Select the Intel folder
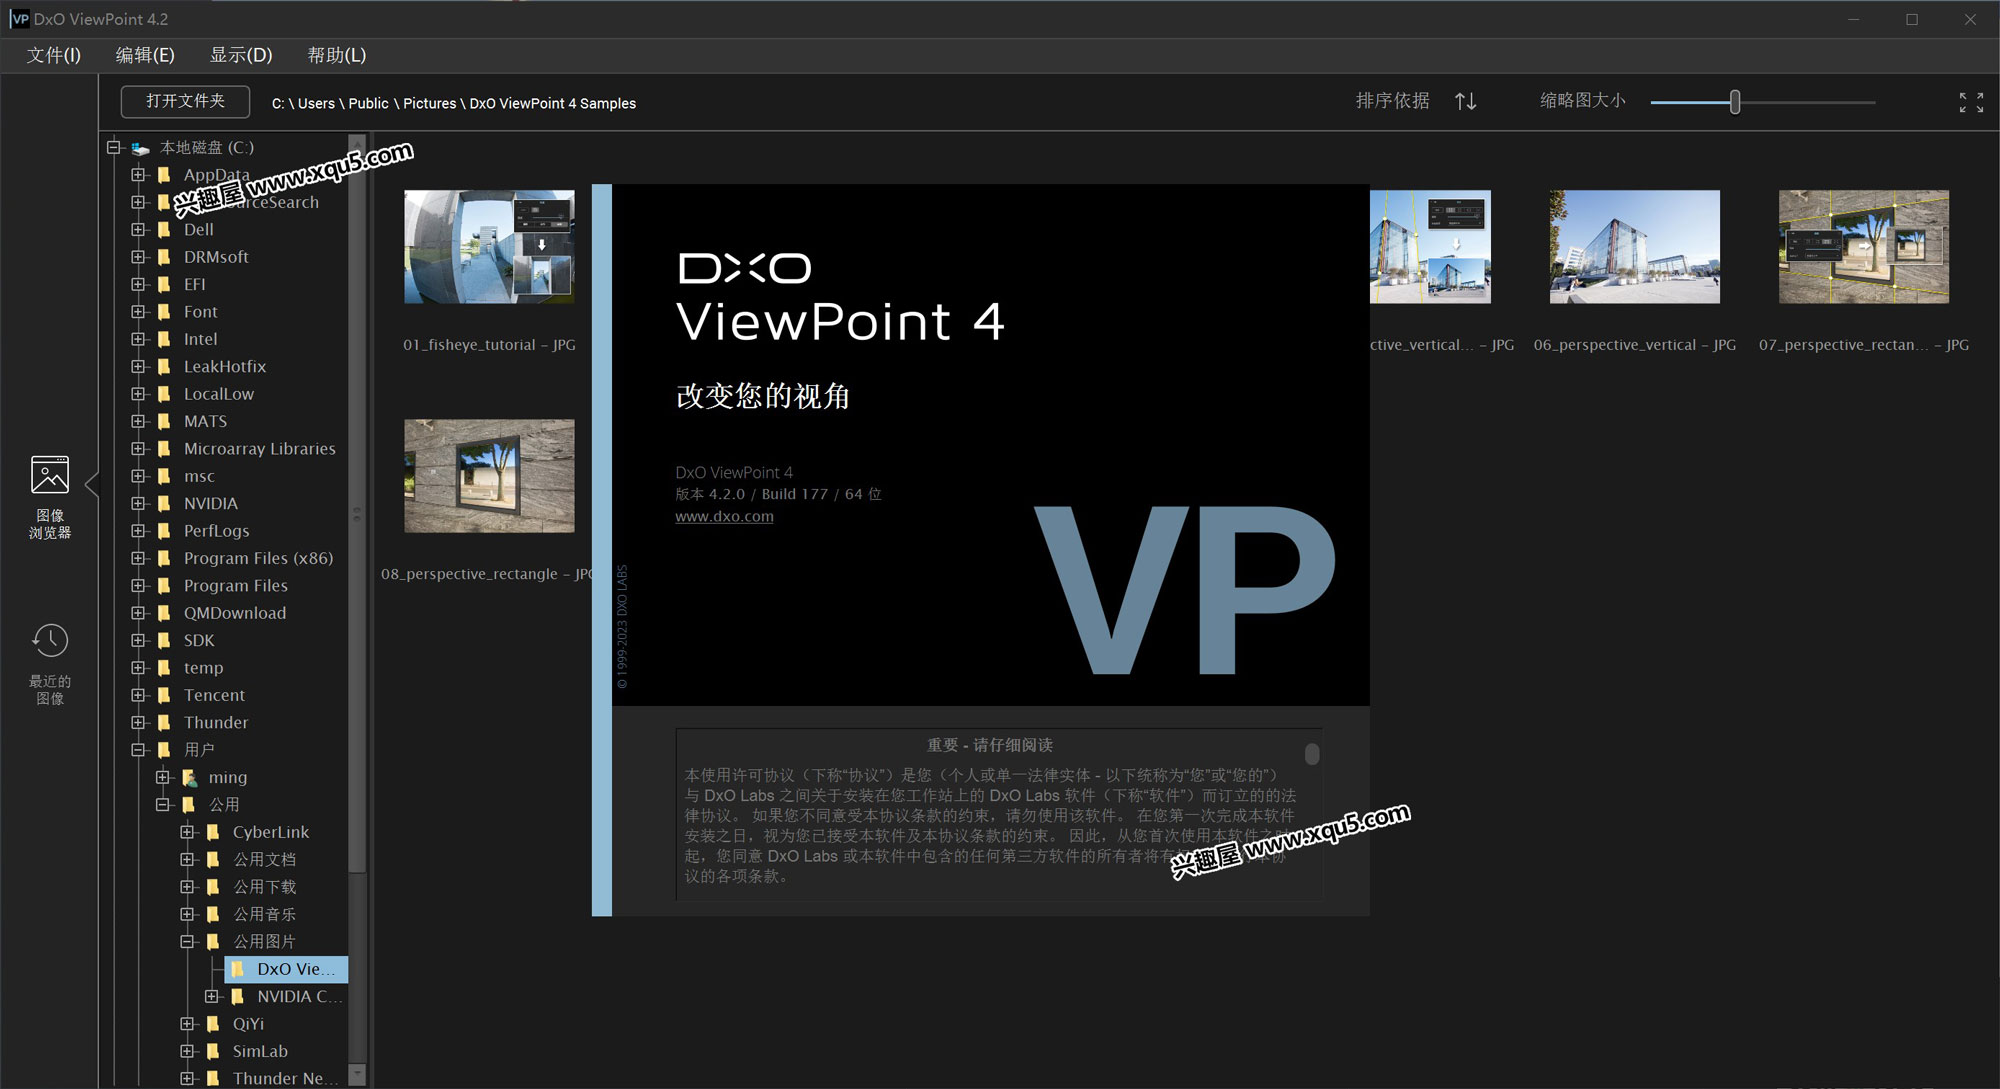This screenshot has height=1089, width=2000. [x=200, y=340]
